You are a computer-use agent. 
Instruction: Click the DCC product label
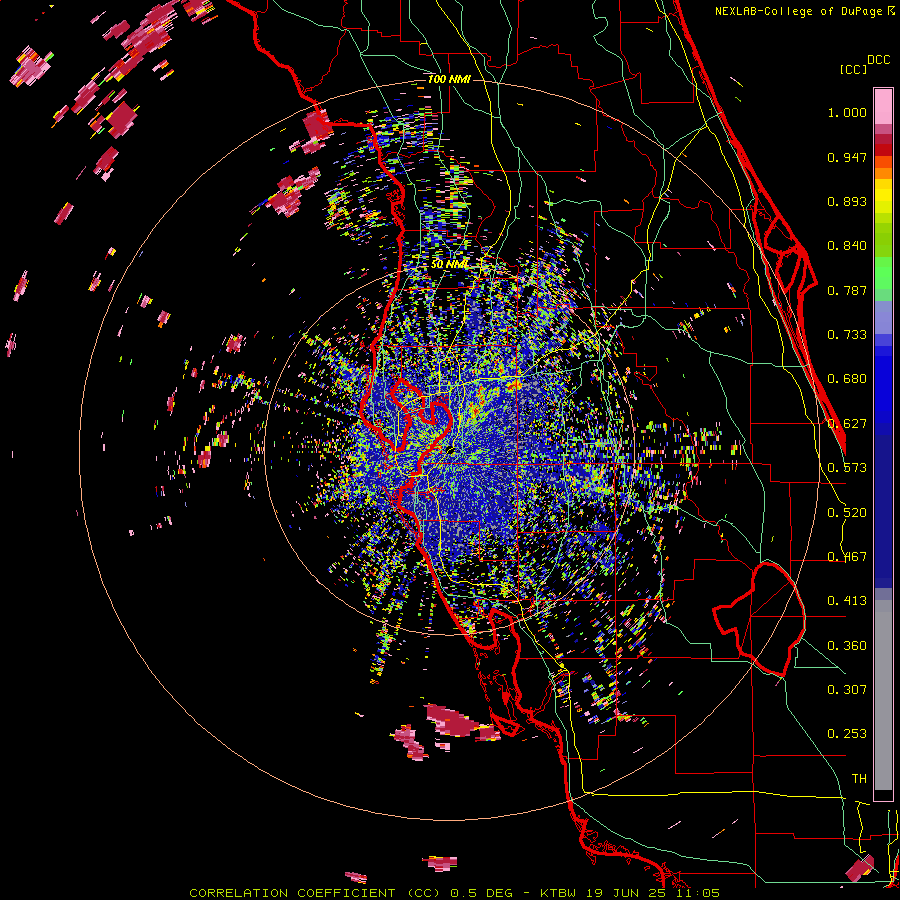click(x=879, y=60)
